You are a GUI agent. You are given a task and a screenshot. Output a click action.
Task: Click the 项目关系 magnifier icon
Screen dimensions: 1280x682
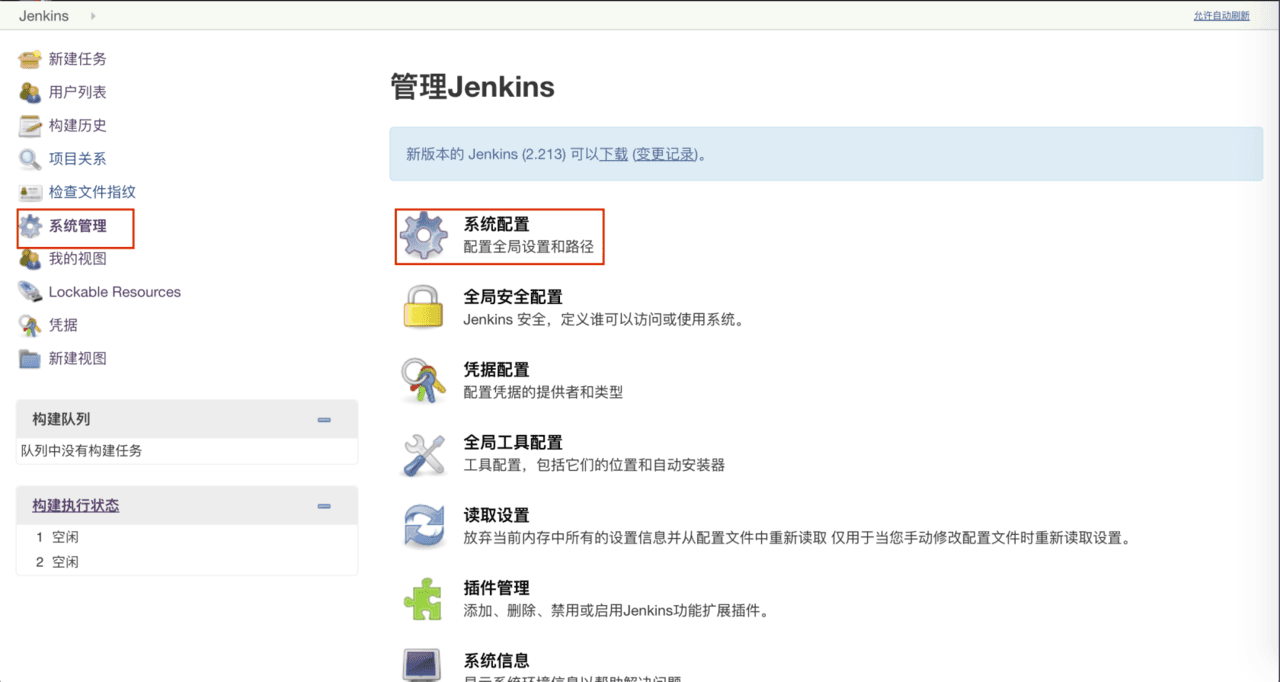30,159
